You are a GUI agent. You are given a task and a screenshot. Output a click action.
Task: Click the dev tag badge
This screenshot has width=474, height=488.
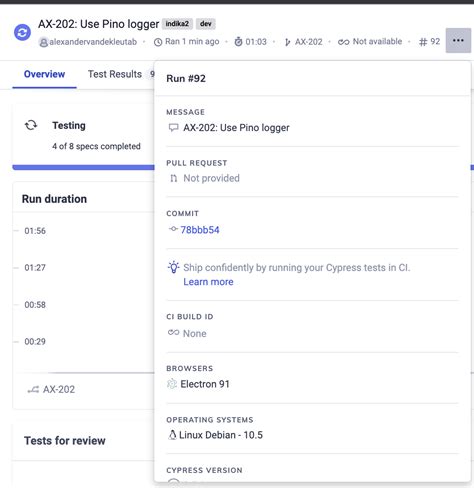206,24
